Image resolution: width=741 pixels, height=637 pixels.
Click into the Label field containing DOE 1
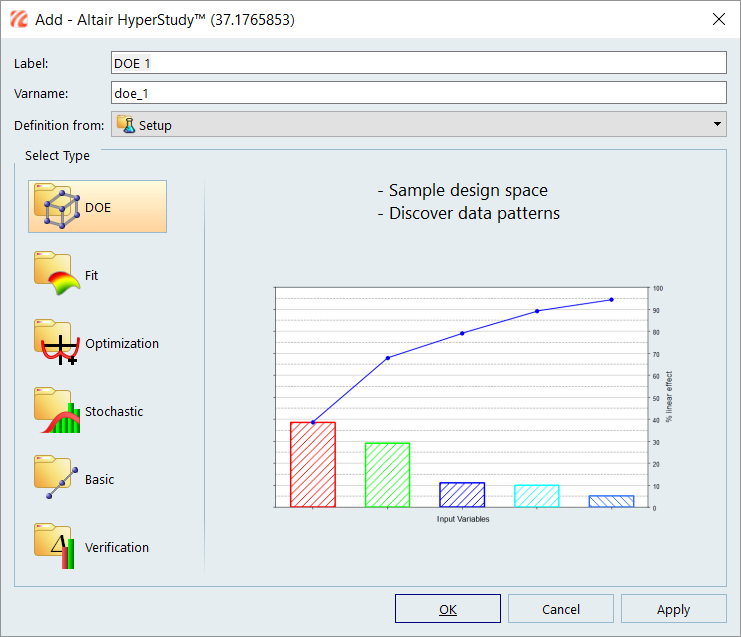click(x=419, y=63)
